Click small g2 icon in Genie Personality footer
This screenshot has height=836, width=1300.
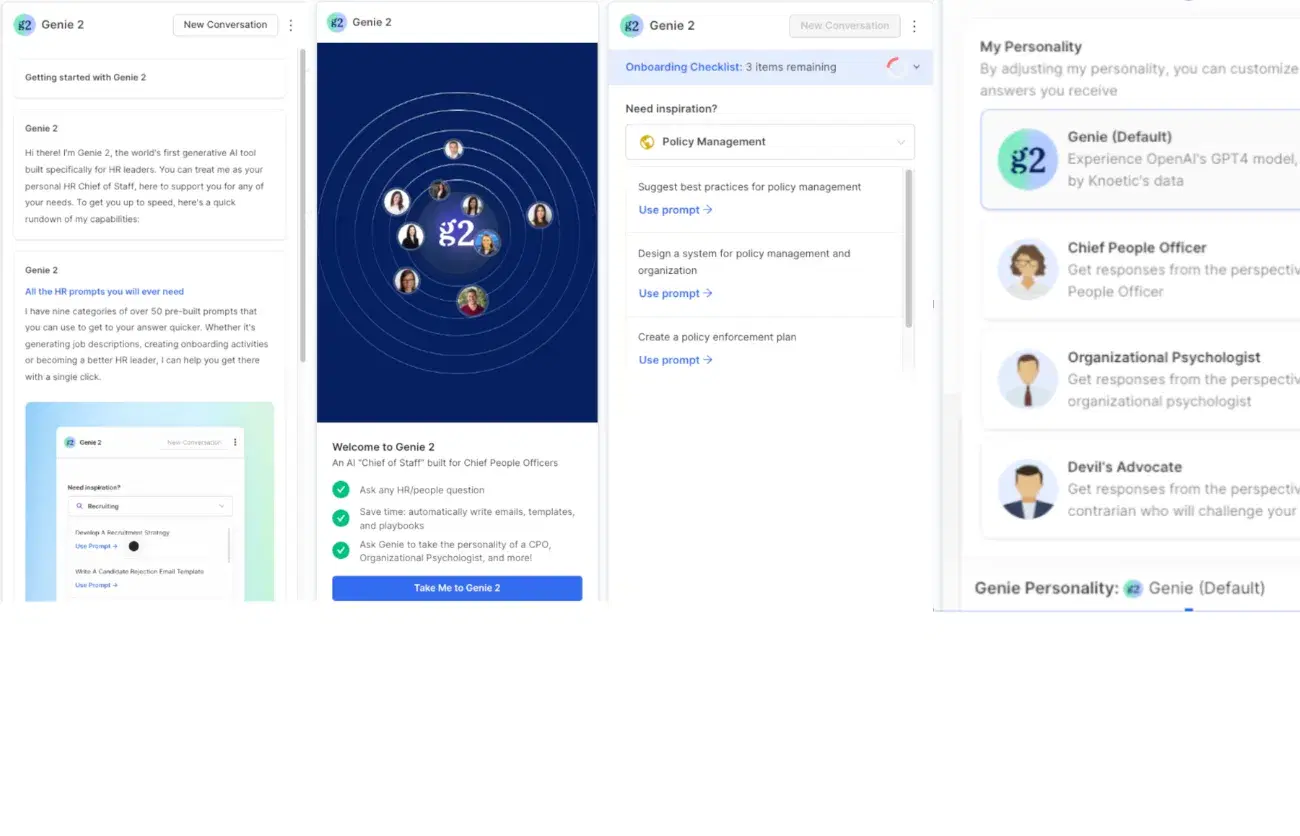1133,588
